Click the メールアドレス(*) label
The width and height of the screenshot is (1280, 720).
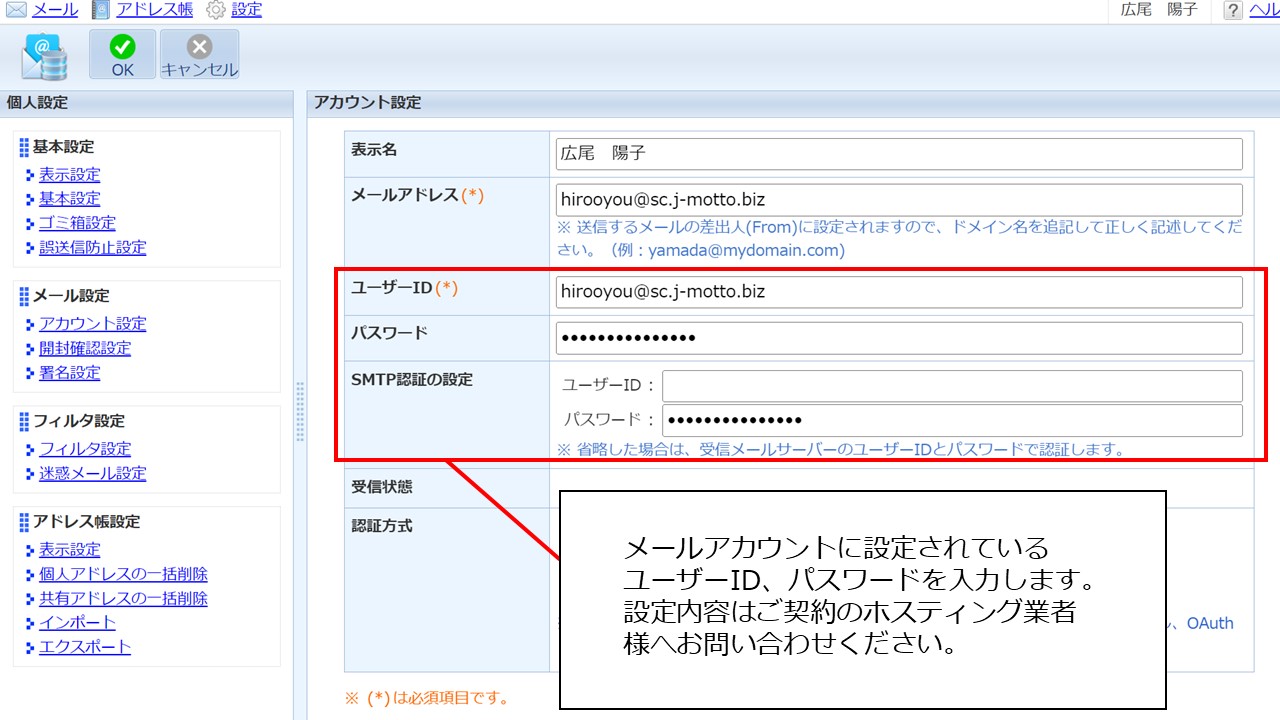click(x=418, y=195)
